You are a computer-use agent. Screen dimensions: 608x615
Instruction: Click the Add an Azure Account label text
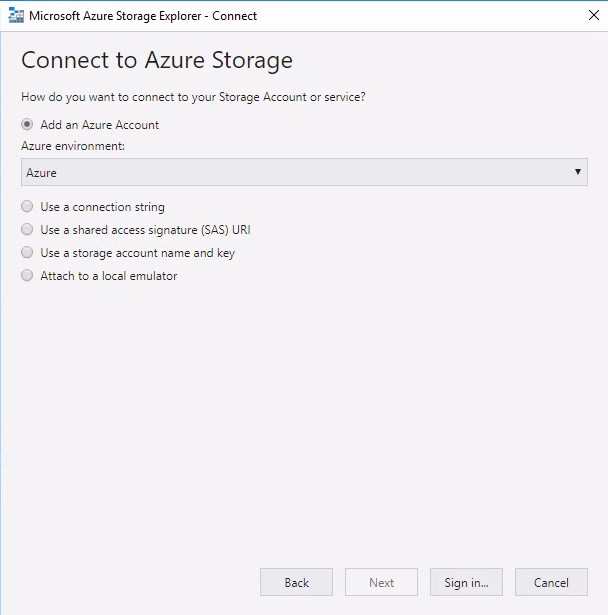pyautogui.click(x=100, y=125)
